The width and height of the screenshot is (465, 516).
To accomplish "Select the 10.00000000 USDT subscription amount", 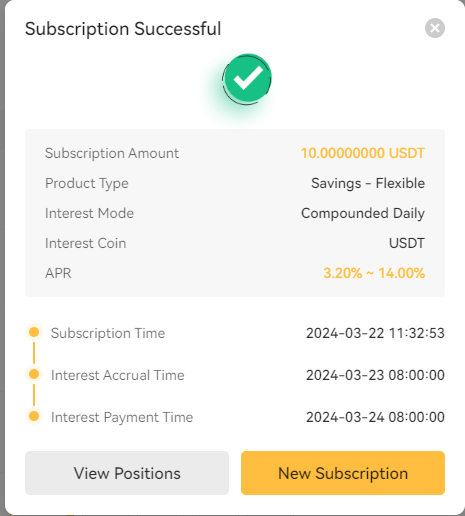I will (363, 153).
